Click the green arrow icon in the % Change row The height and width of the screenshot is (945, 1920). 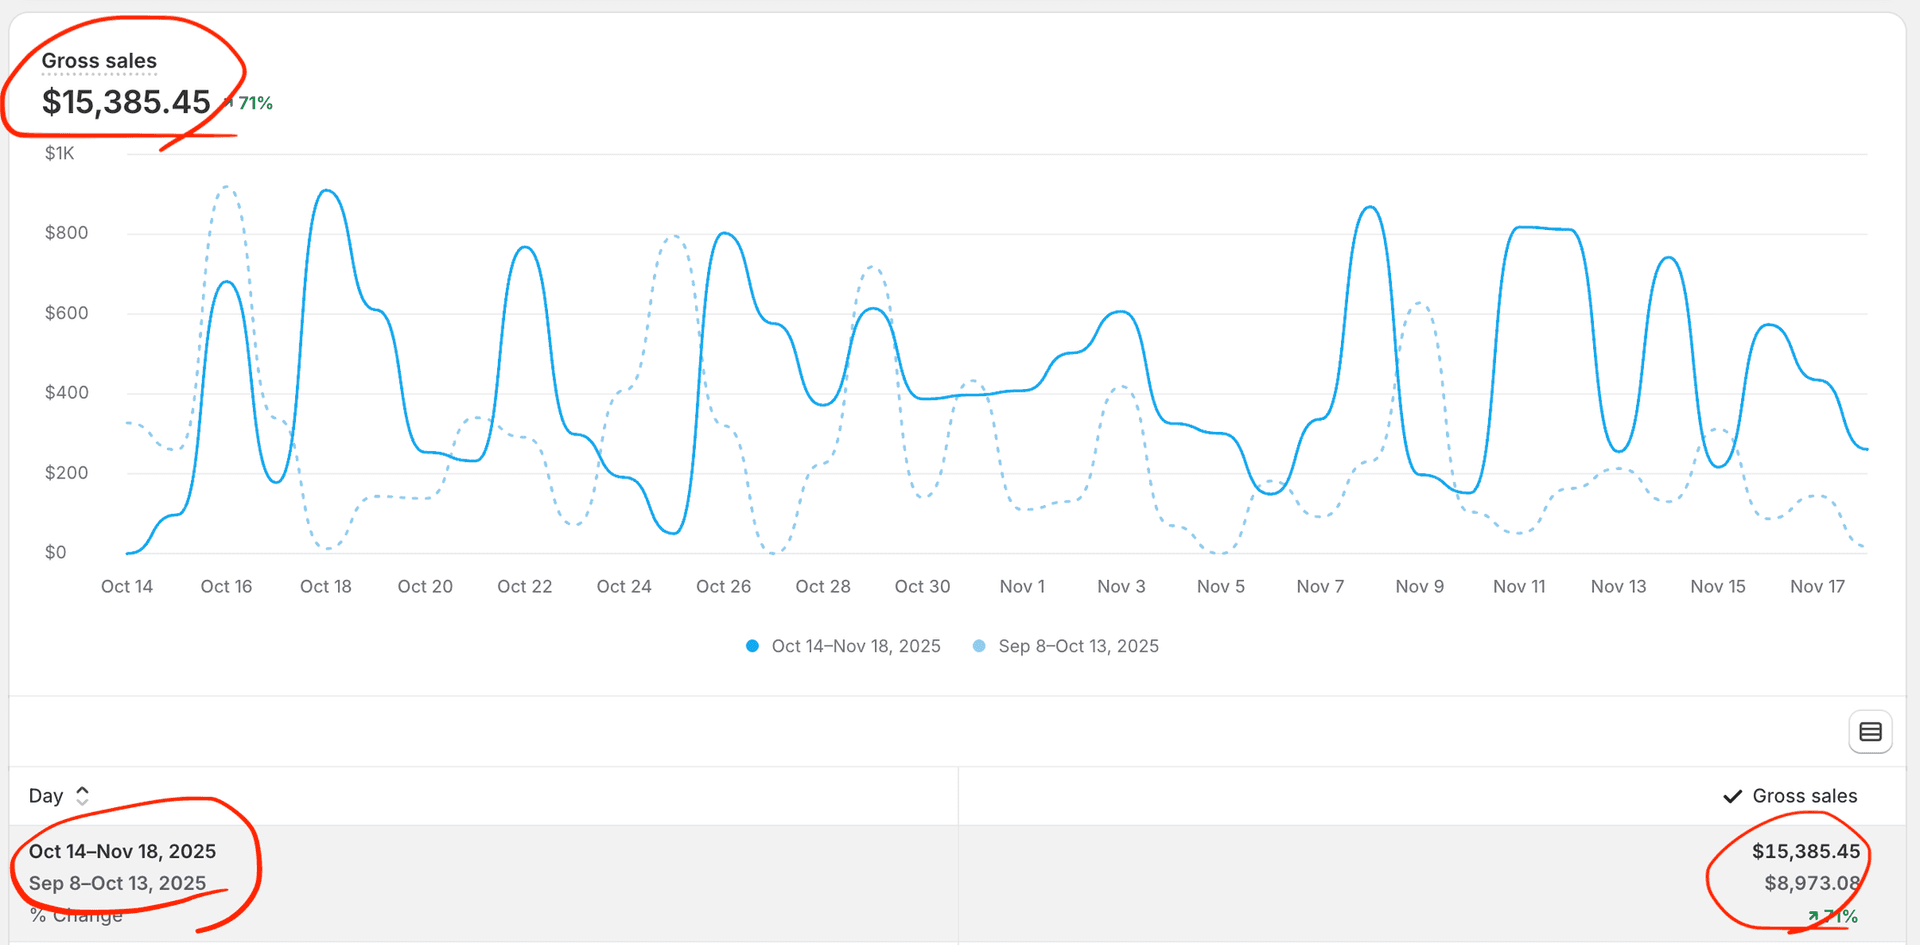coord(1812,915)
